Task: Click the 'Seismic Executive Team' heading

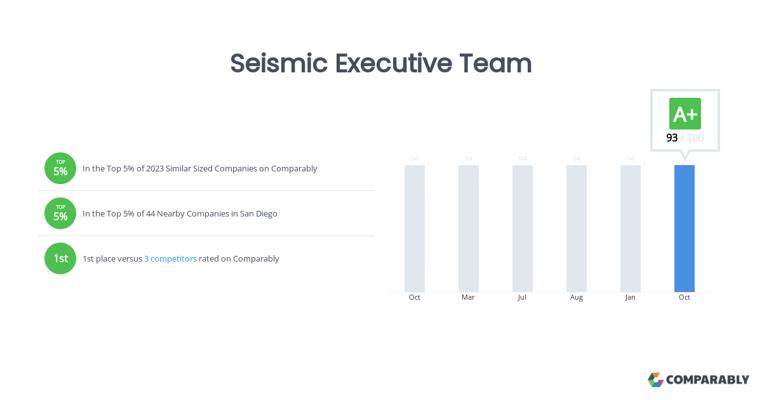Action: point(381,63)
